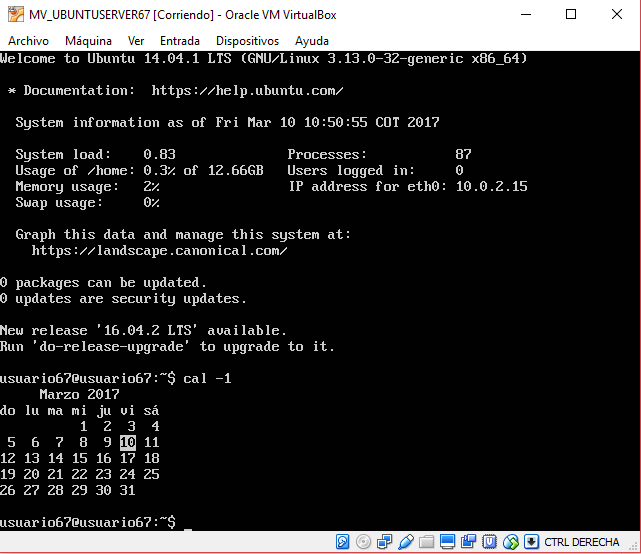Click day 31 in the calendar
The image size is (641, 554).
128,490
